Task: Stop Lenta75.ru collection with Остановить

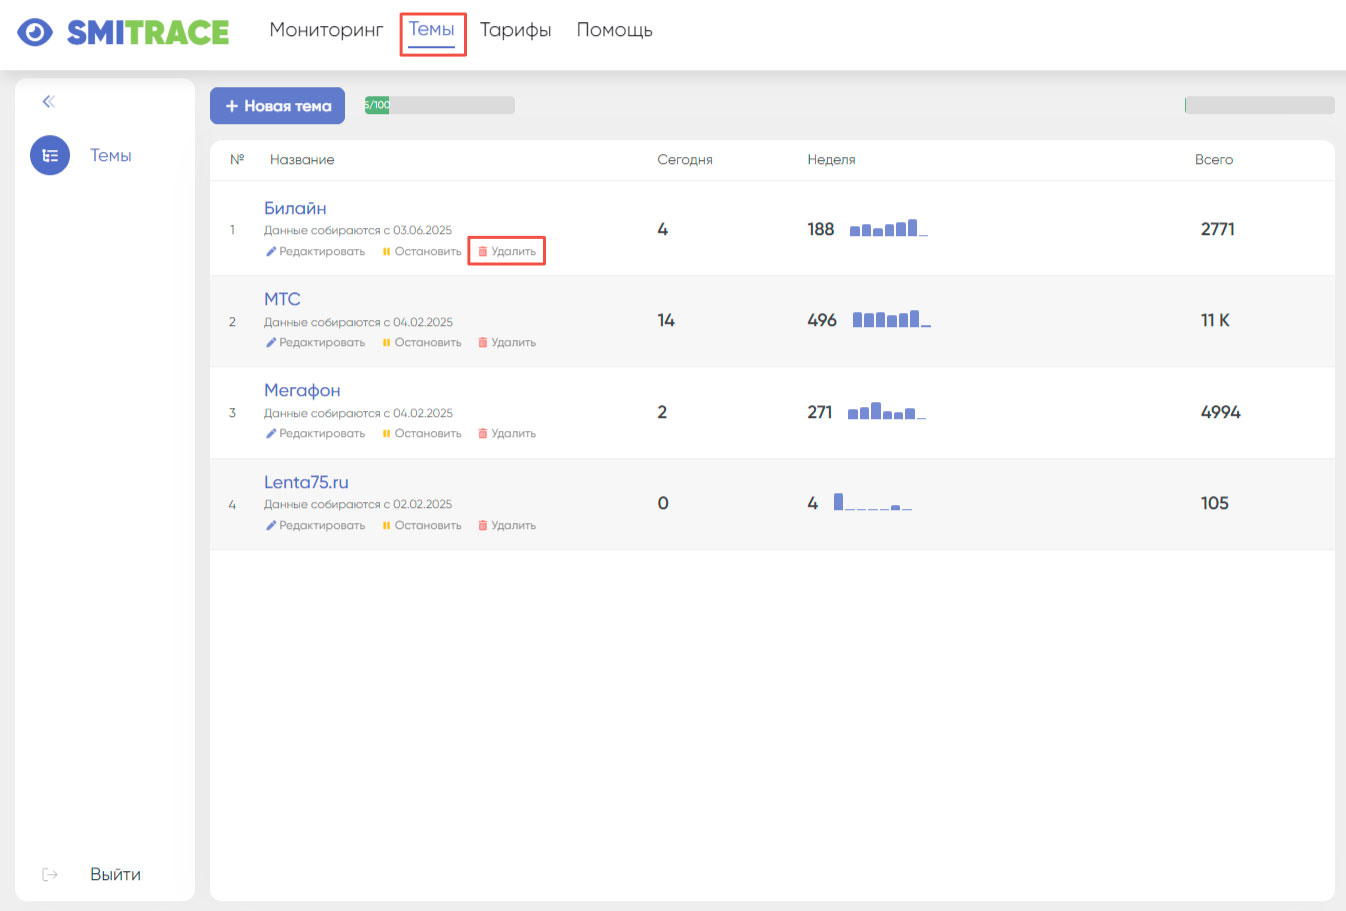Action: click(427, 526)
